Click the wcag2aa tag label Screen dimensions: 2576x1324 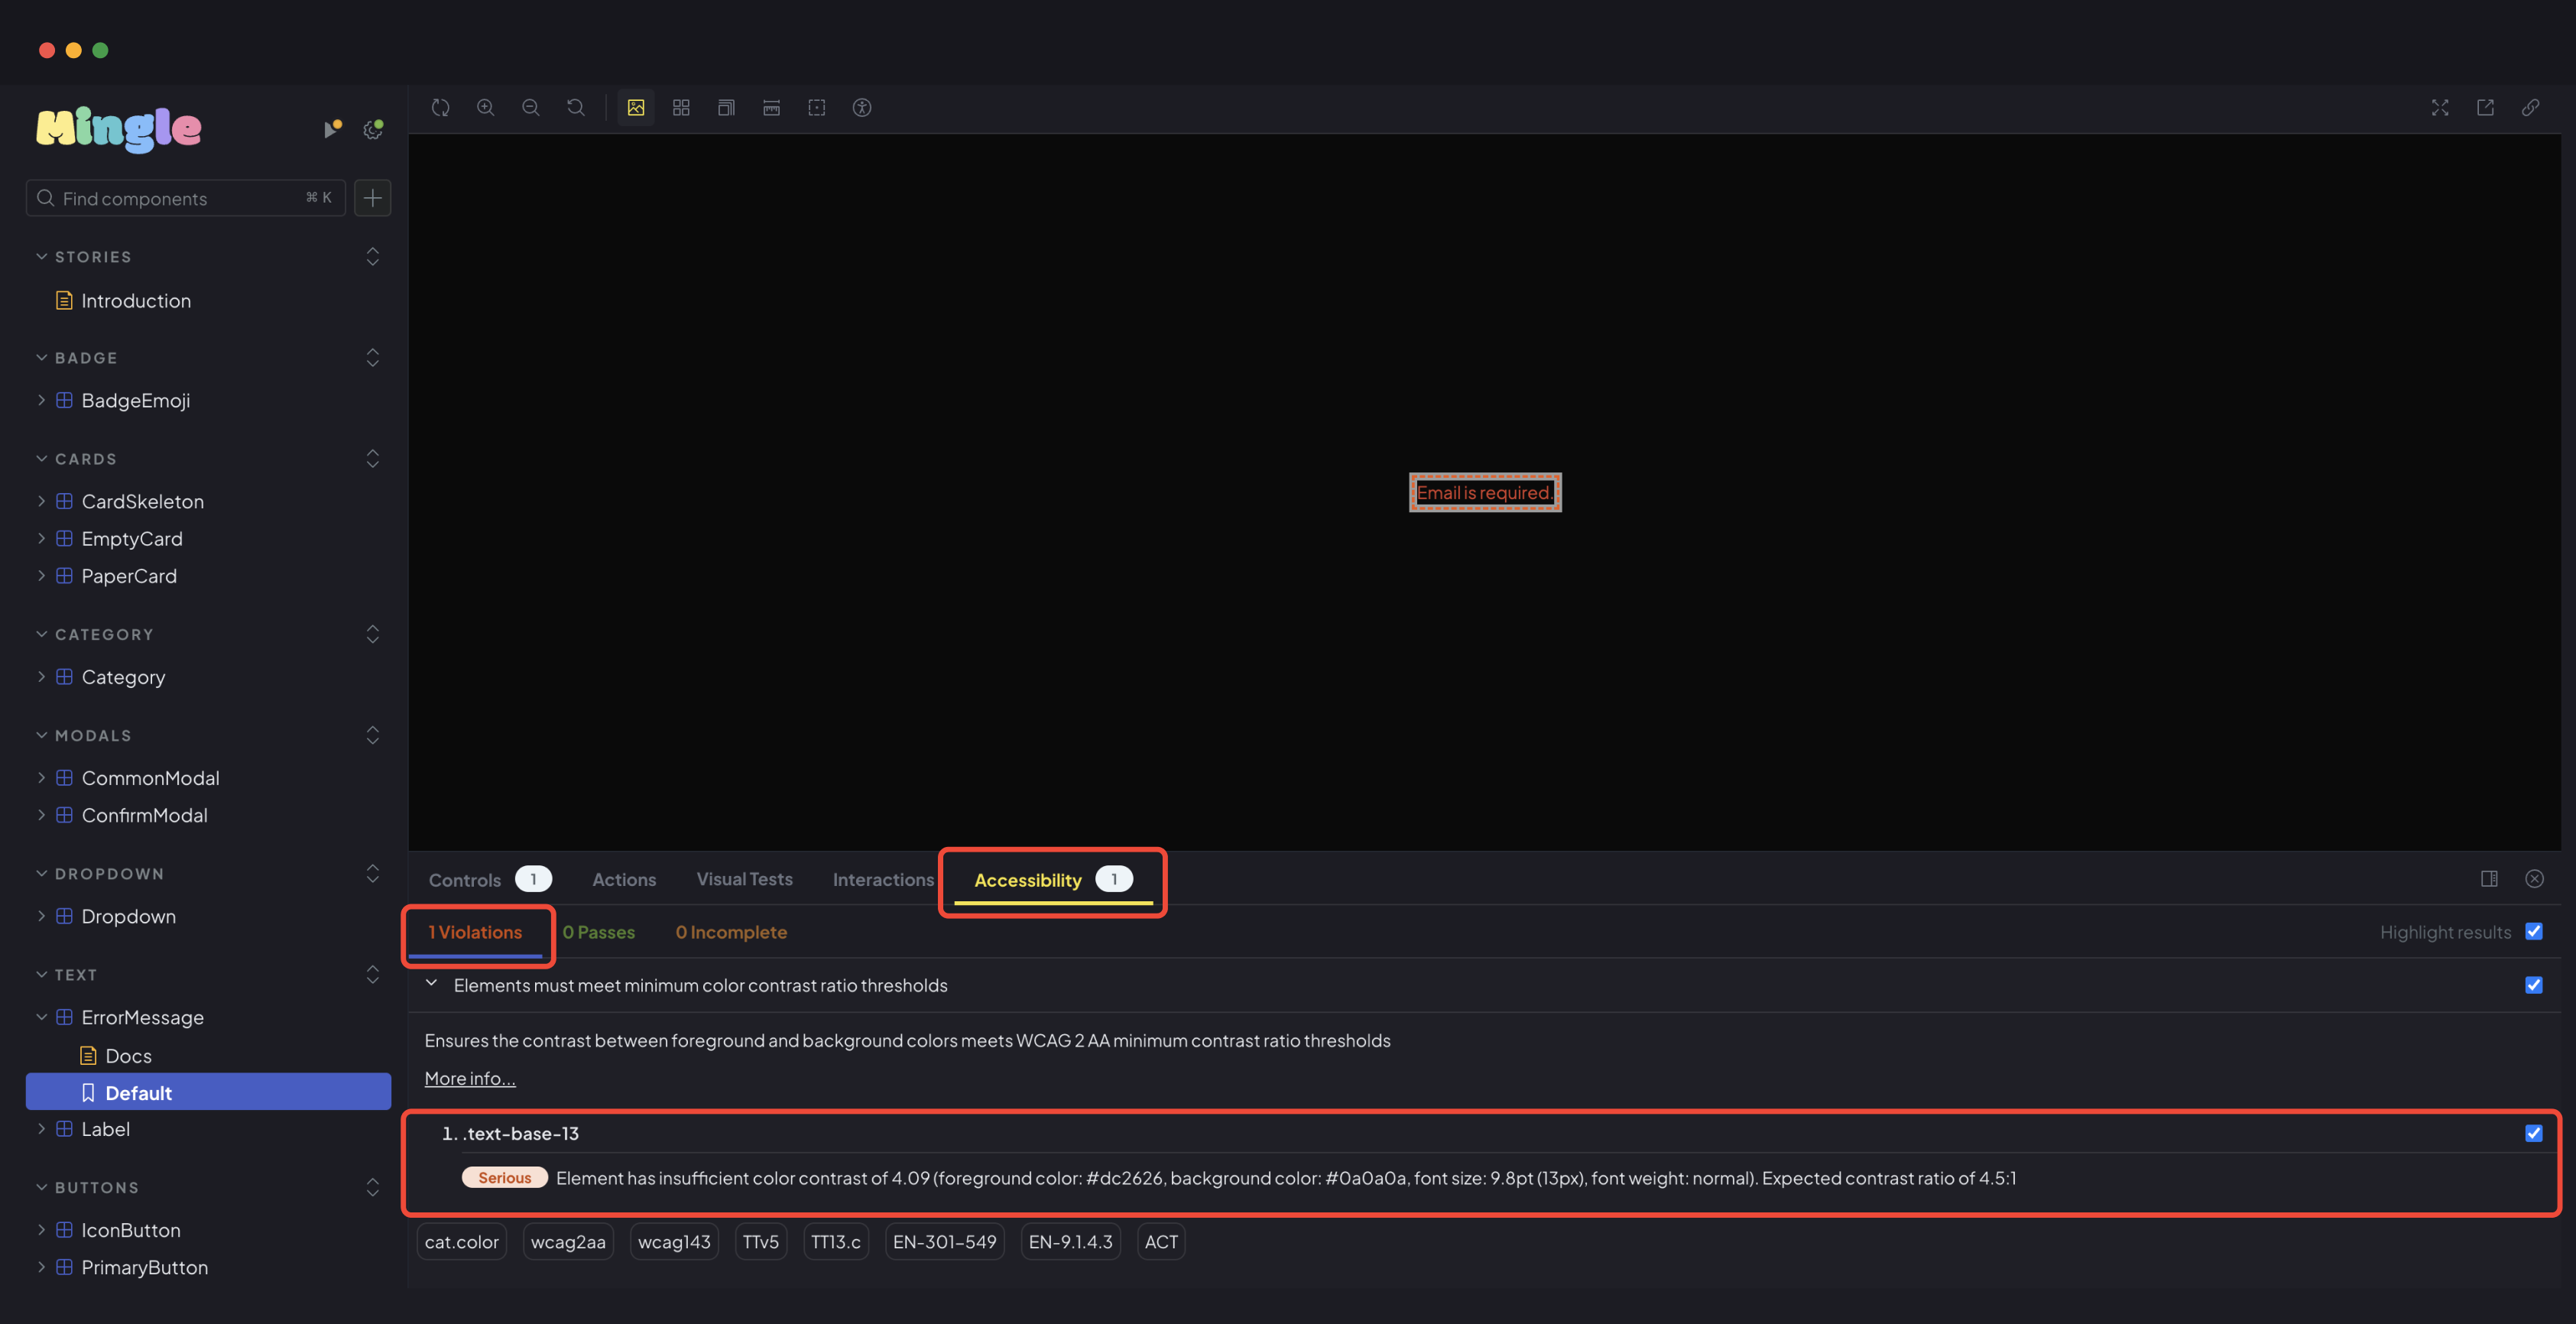pyautogui.click(x=567, y=1241)
